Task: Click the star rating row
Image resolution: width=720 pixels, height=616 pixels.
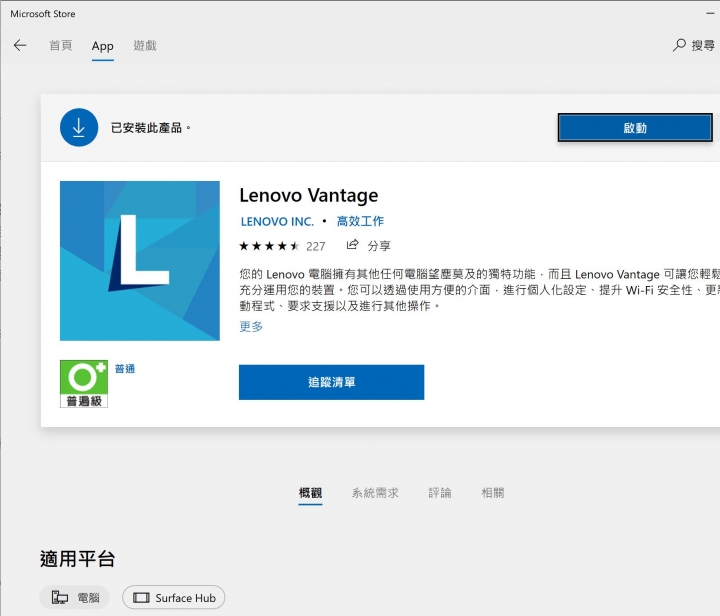Action: pyautogui.click(x=269, y=246)
